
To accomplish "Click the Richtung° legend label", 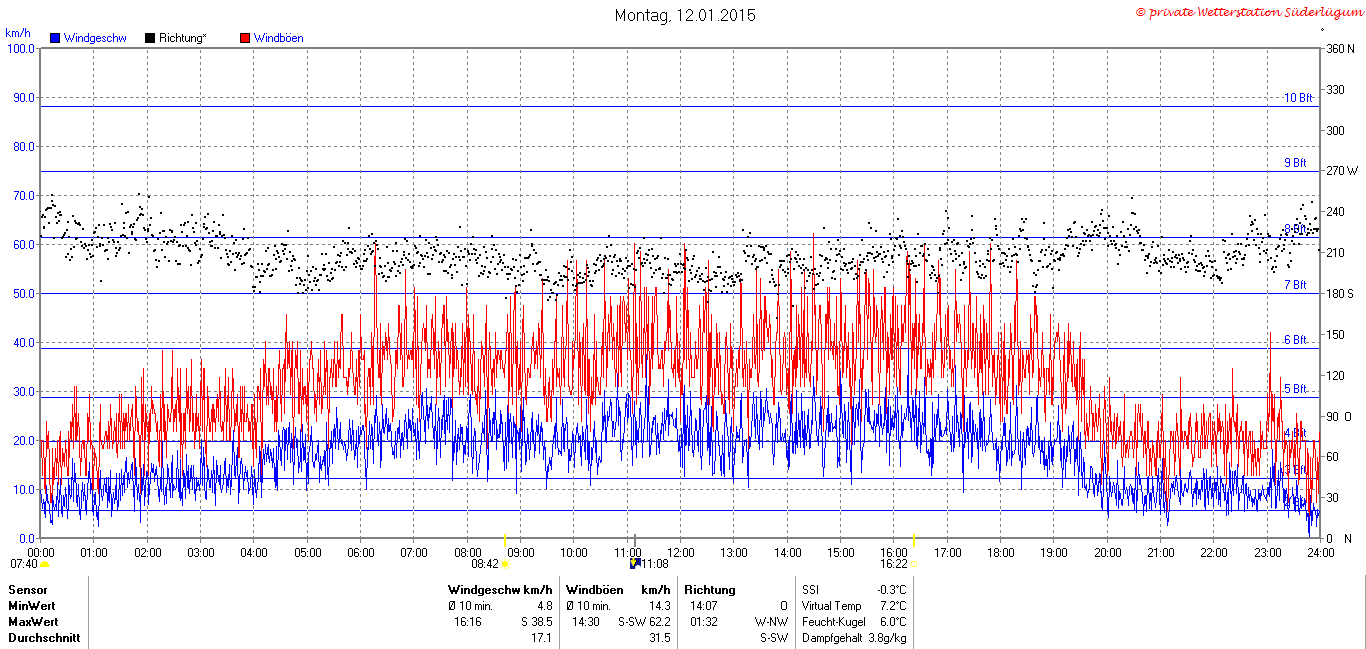I will 182,38.
